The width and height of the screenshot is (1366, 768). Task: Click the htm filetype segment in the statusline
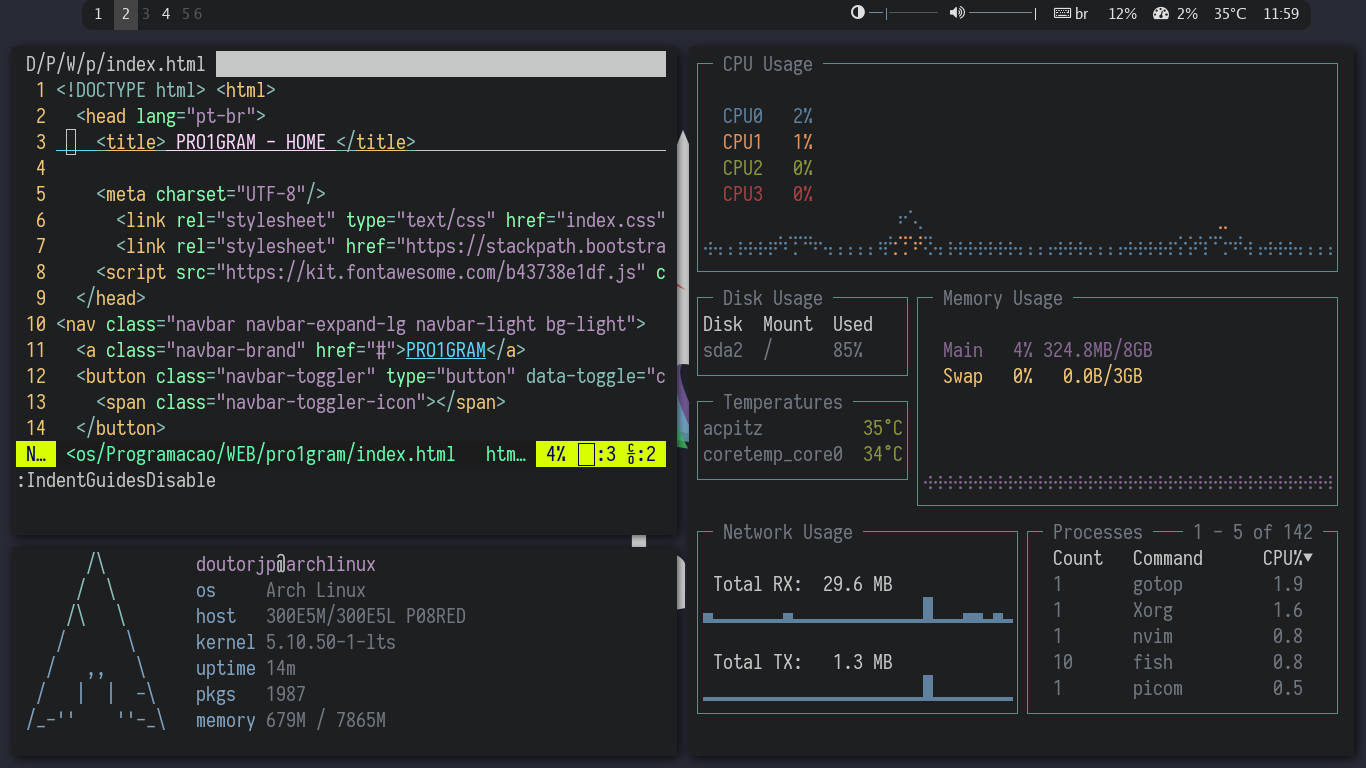504,453
